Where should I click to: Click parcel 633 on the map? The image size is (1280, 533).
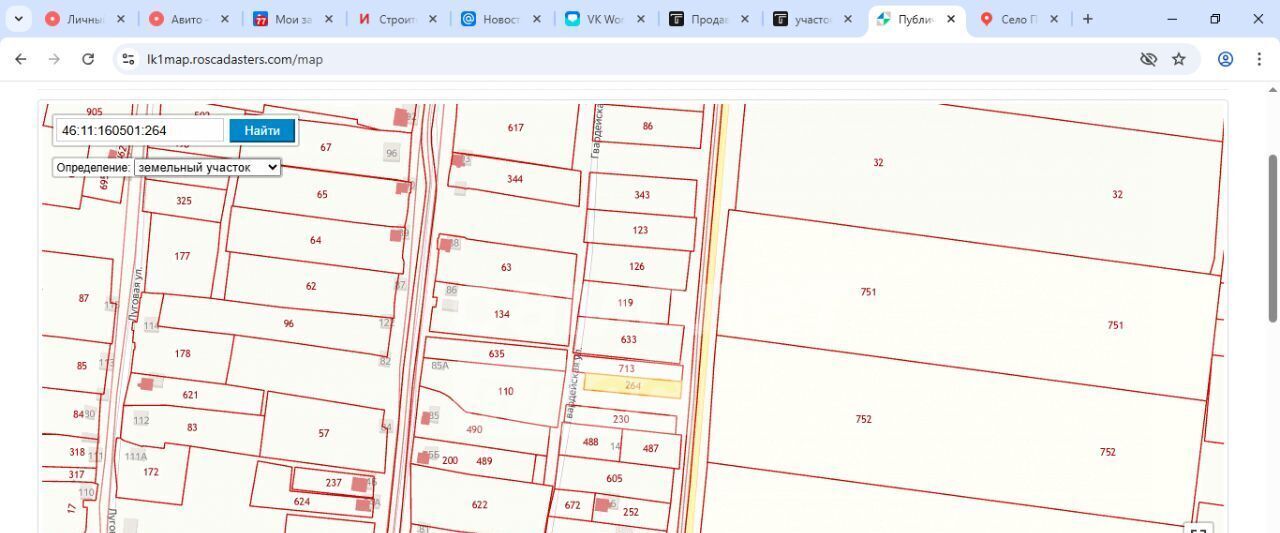pyautogui.click(x=628, y=340)
